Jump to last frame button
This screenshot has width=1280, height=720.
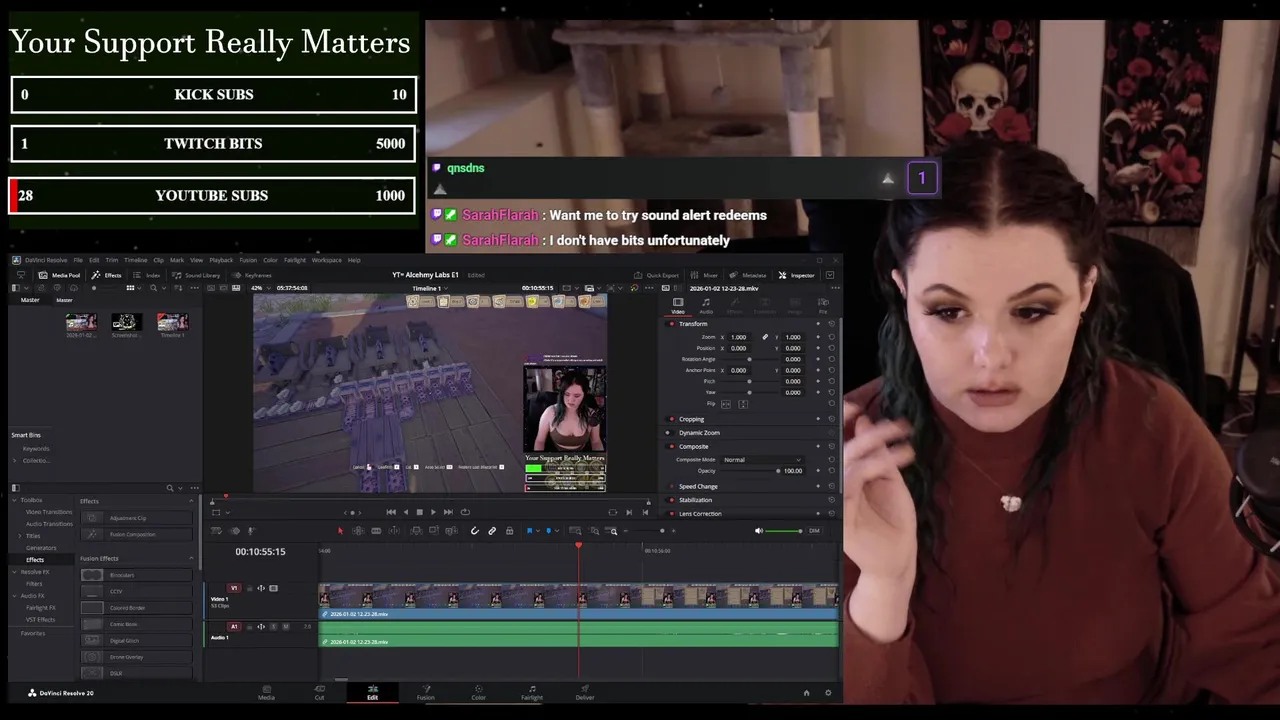click(448, 512)
